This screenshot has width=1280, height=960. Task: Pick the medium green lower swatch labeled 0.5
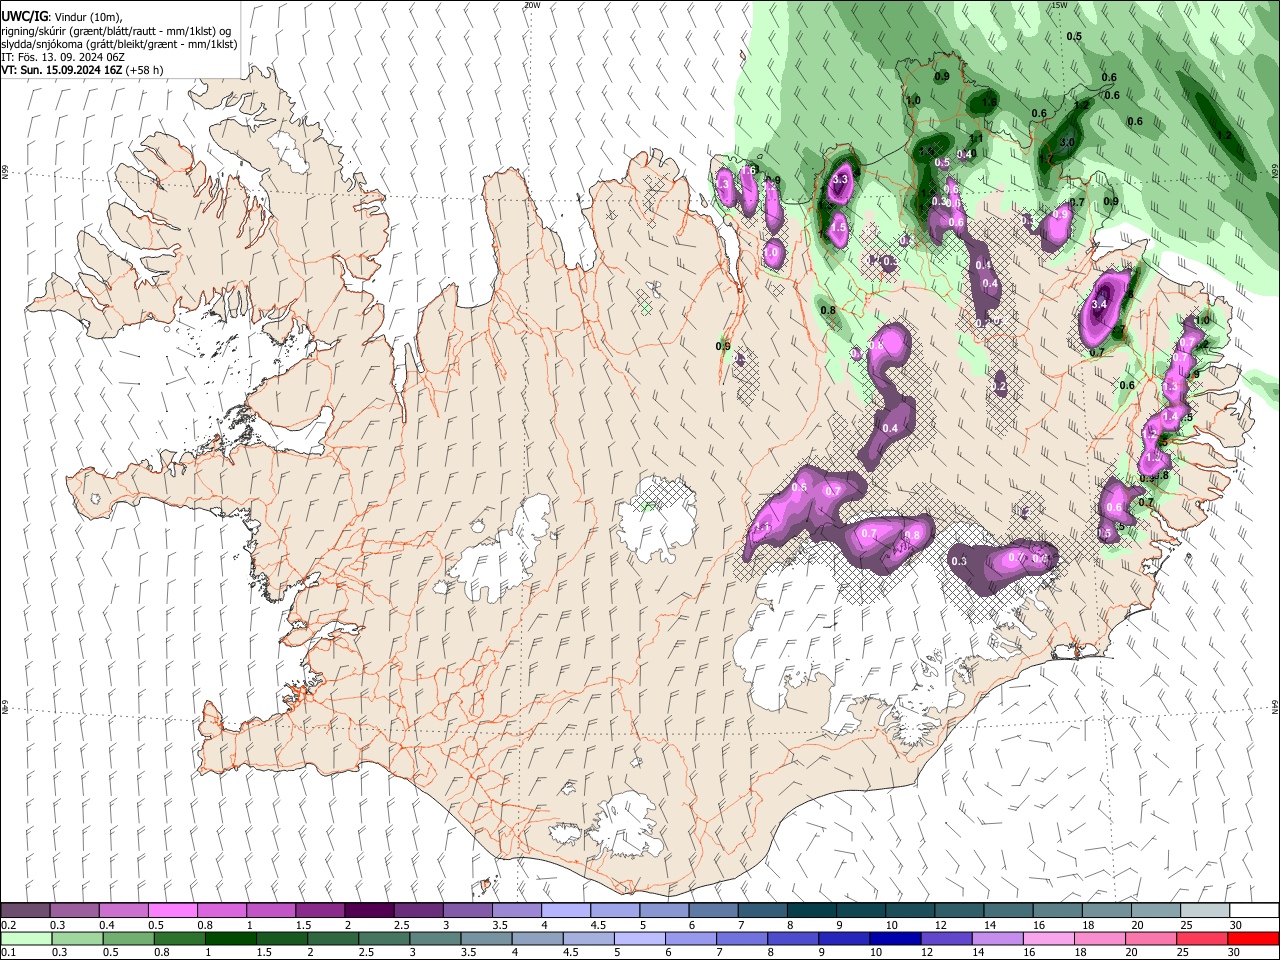[128, 938]
